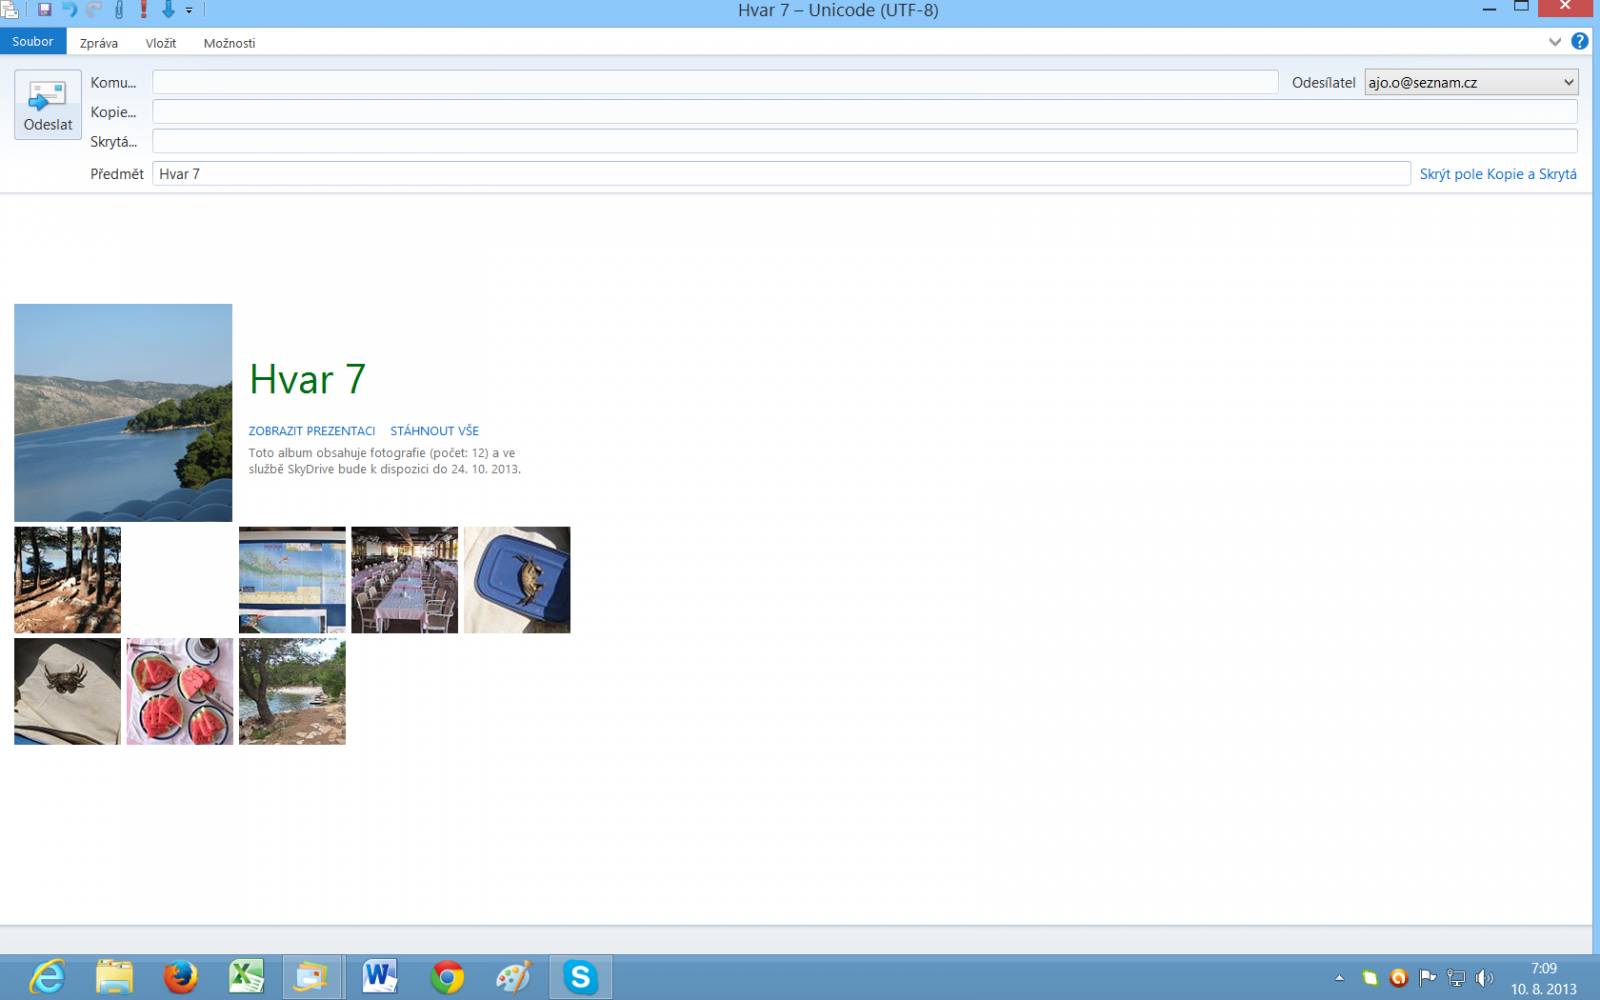Click the Komu... recipient button

[113, 83]
